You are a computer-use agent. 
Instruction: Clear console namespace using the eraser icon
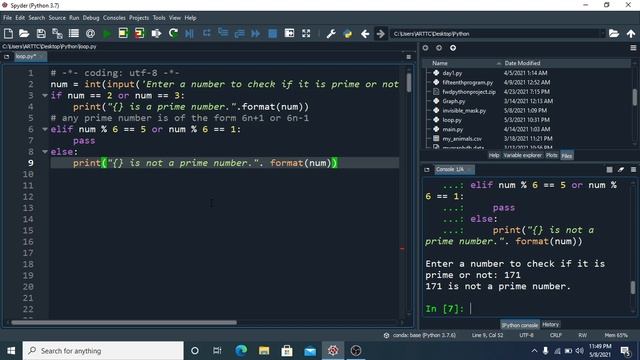621,169
